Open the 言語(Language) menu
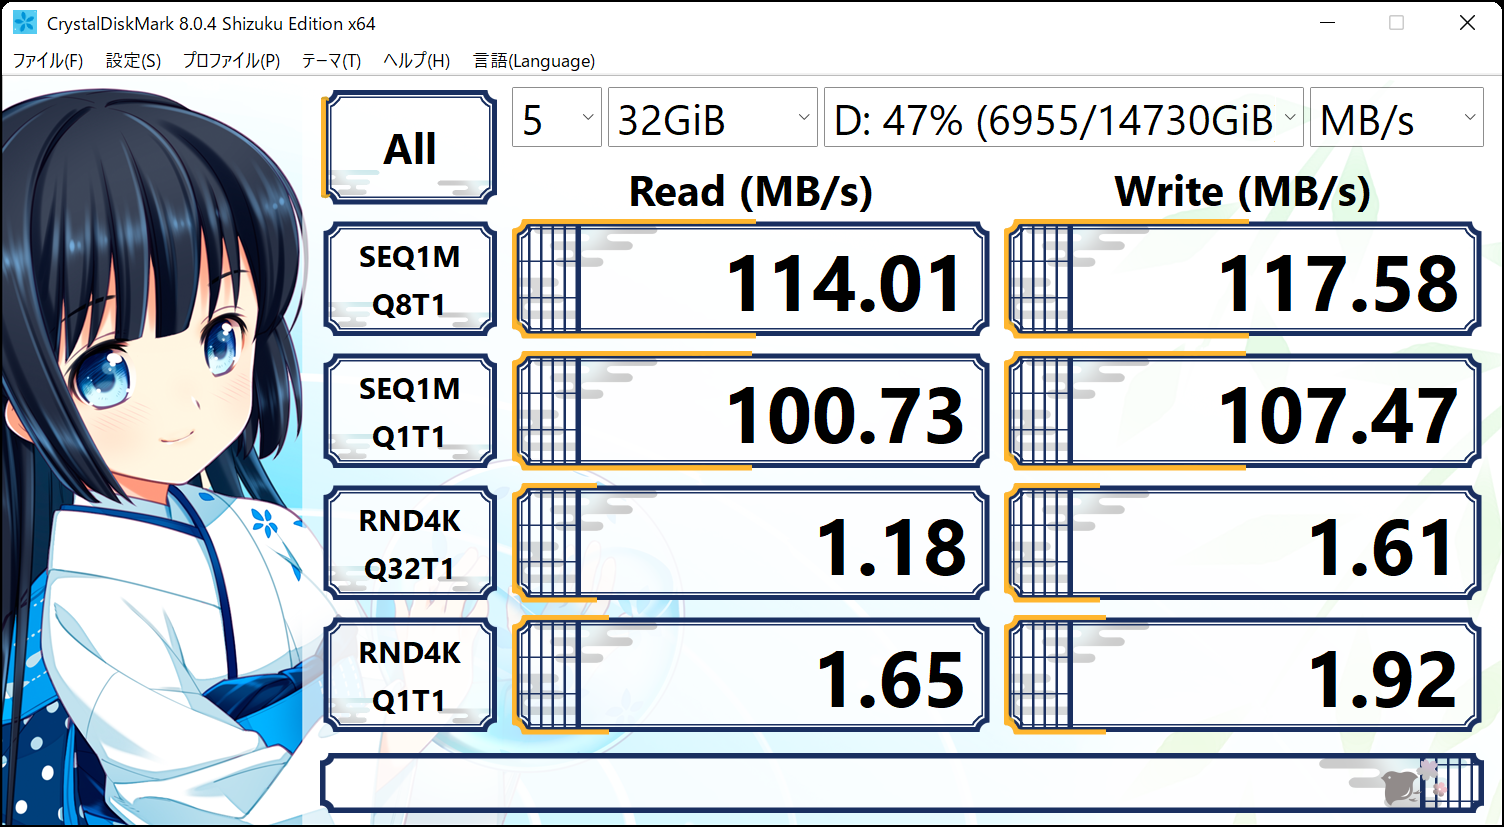The height and width of the screenshot is (827, 1504). click(x=534, y=61)
